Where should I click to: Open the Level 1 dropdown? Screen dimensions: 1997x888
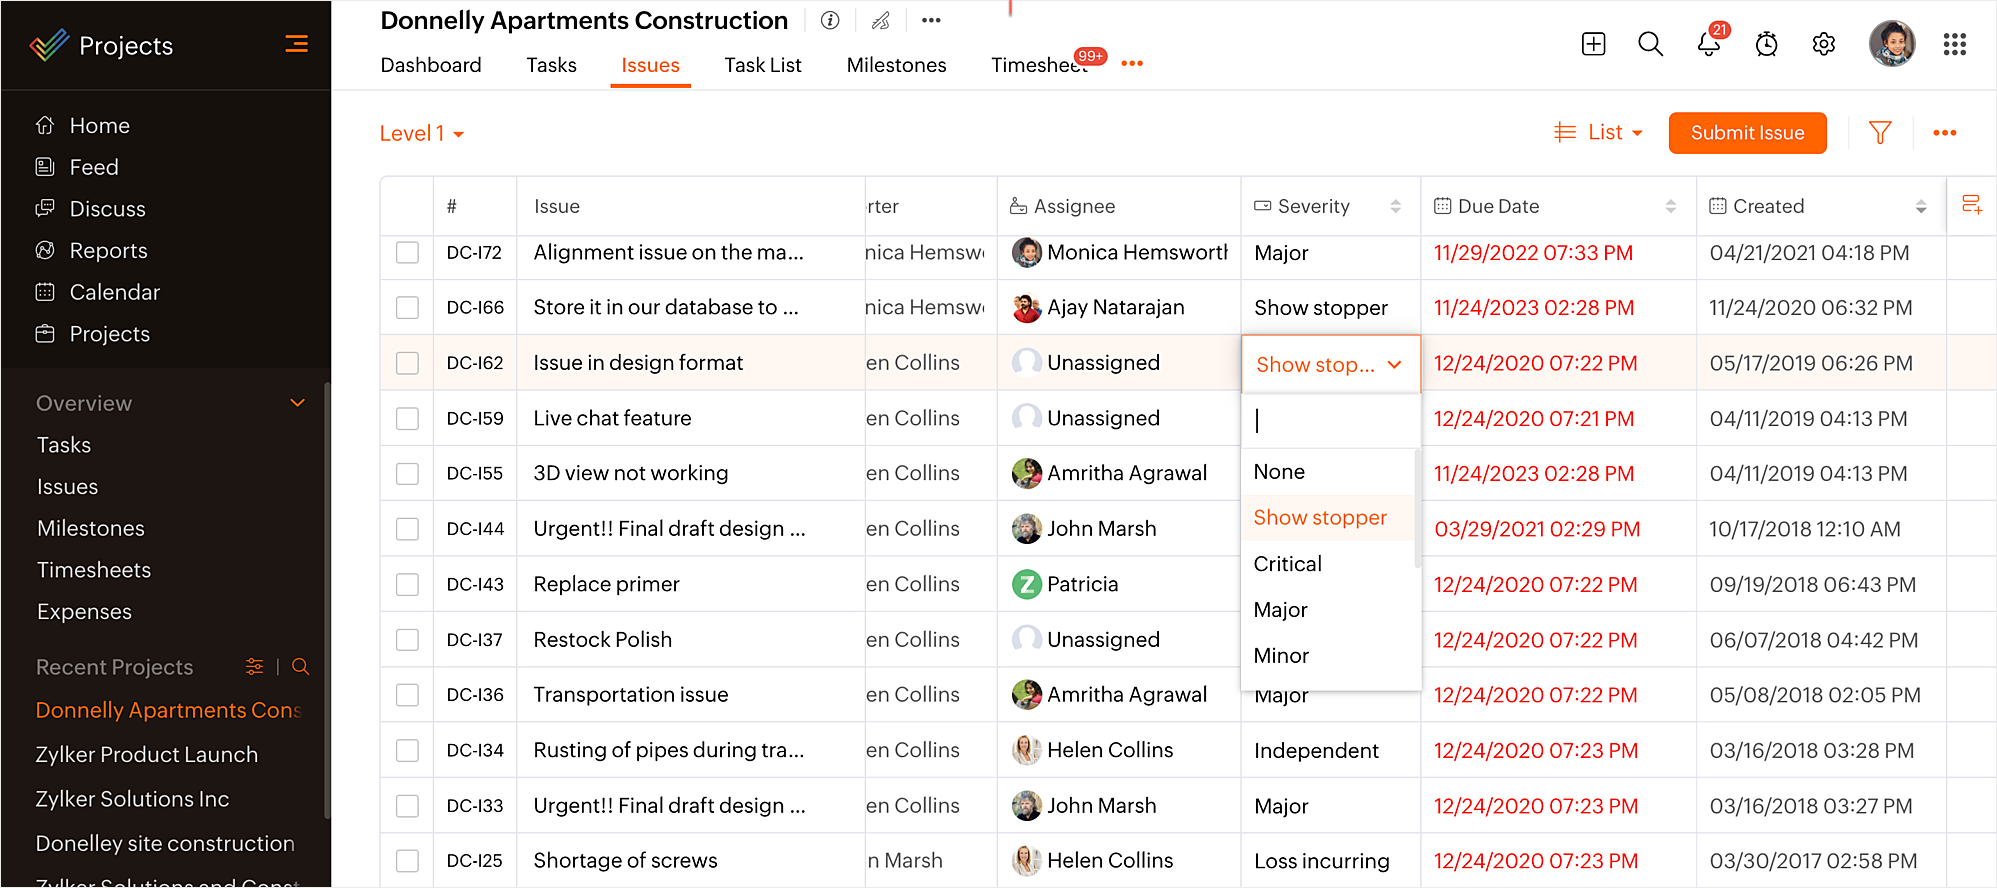pos(421,134)
